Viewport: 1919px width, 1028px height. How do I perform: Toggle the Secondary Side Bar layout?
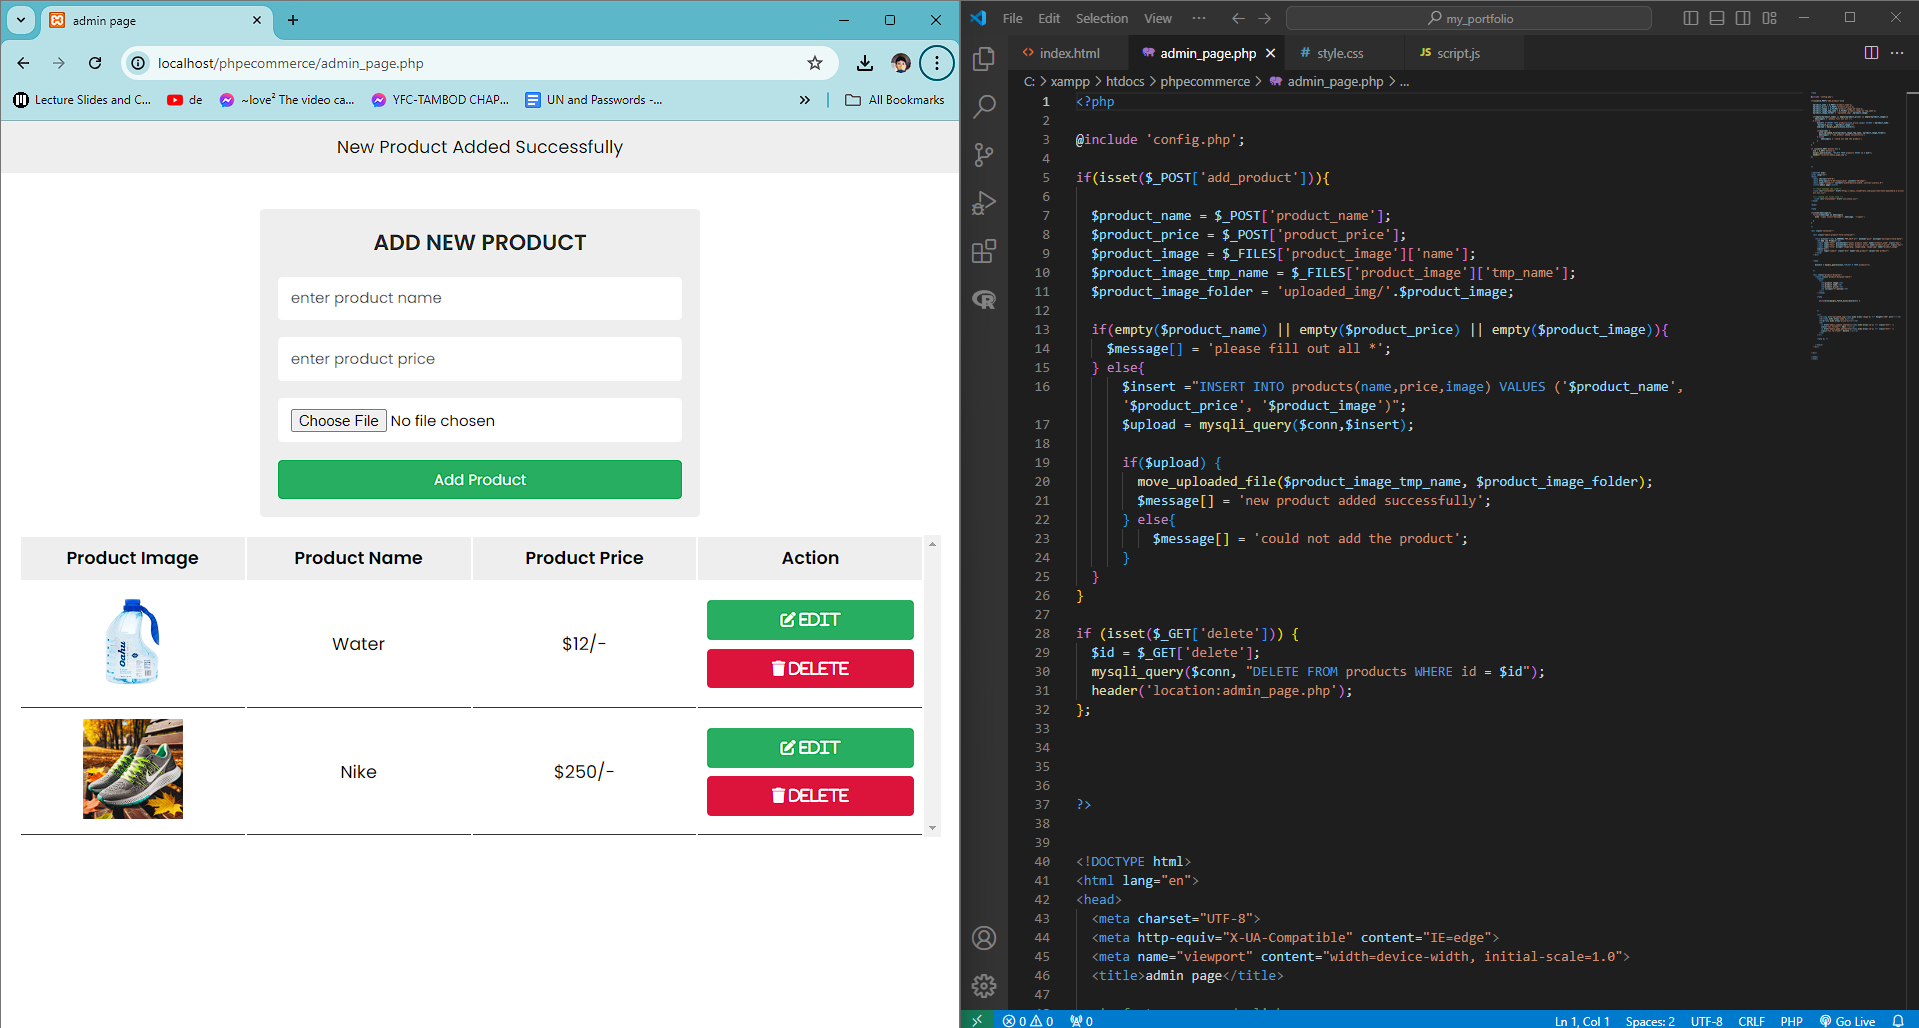1743,18
